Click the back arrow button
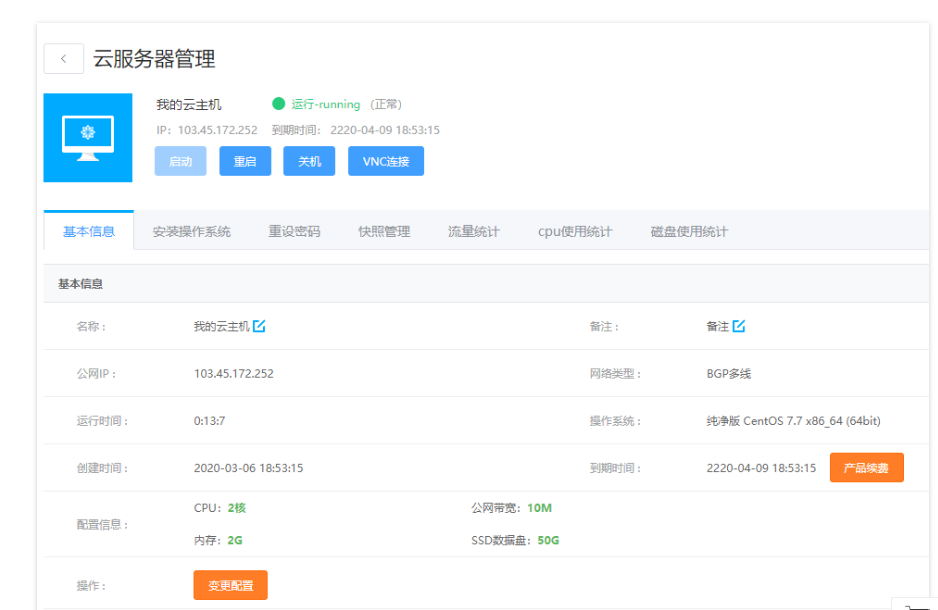The image size is (938, 610). [x=64, y=59]
